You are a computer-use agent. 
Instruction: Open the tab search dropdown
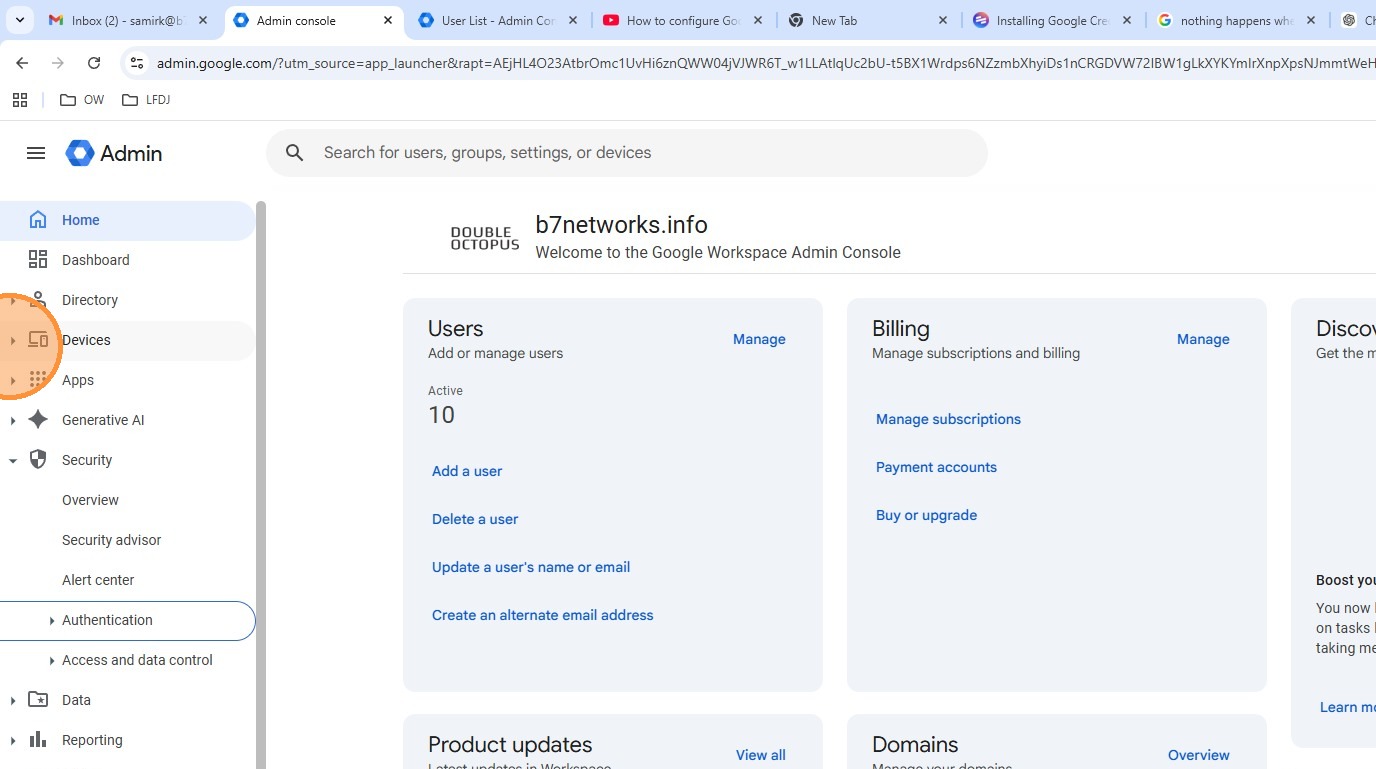[20, 20]
